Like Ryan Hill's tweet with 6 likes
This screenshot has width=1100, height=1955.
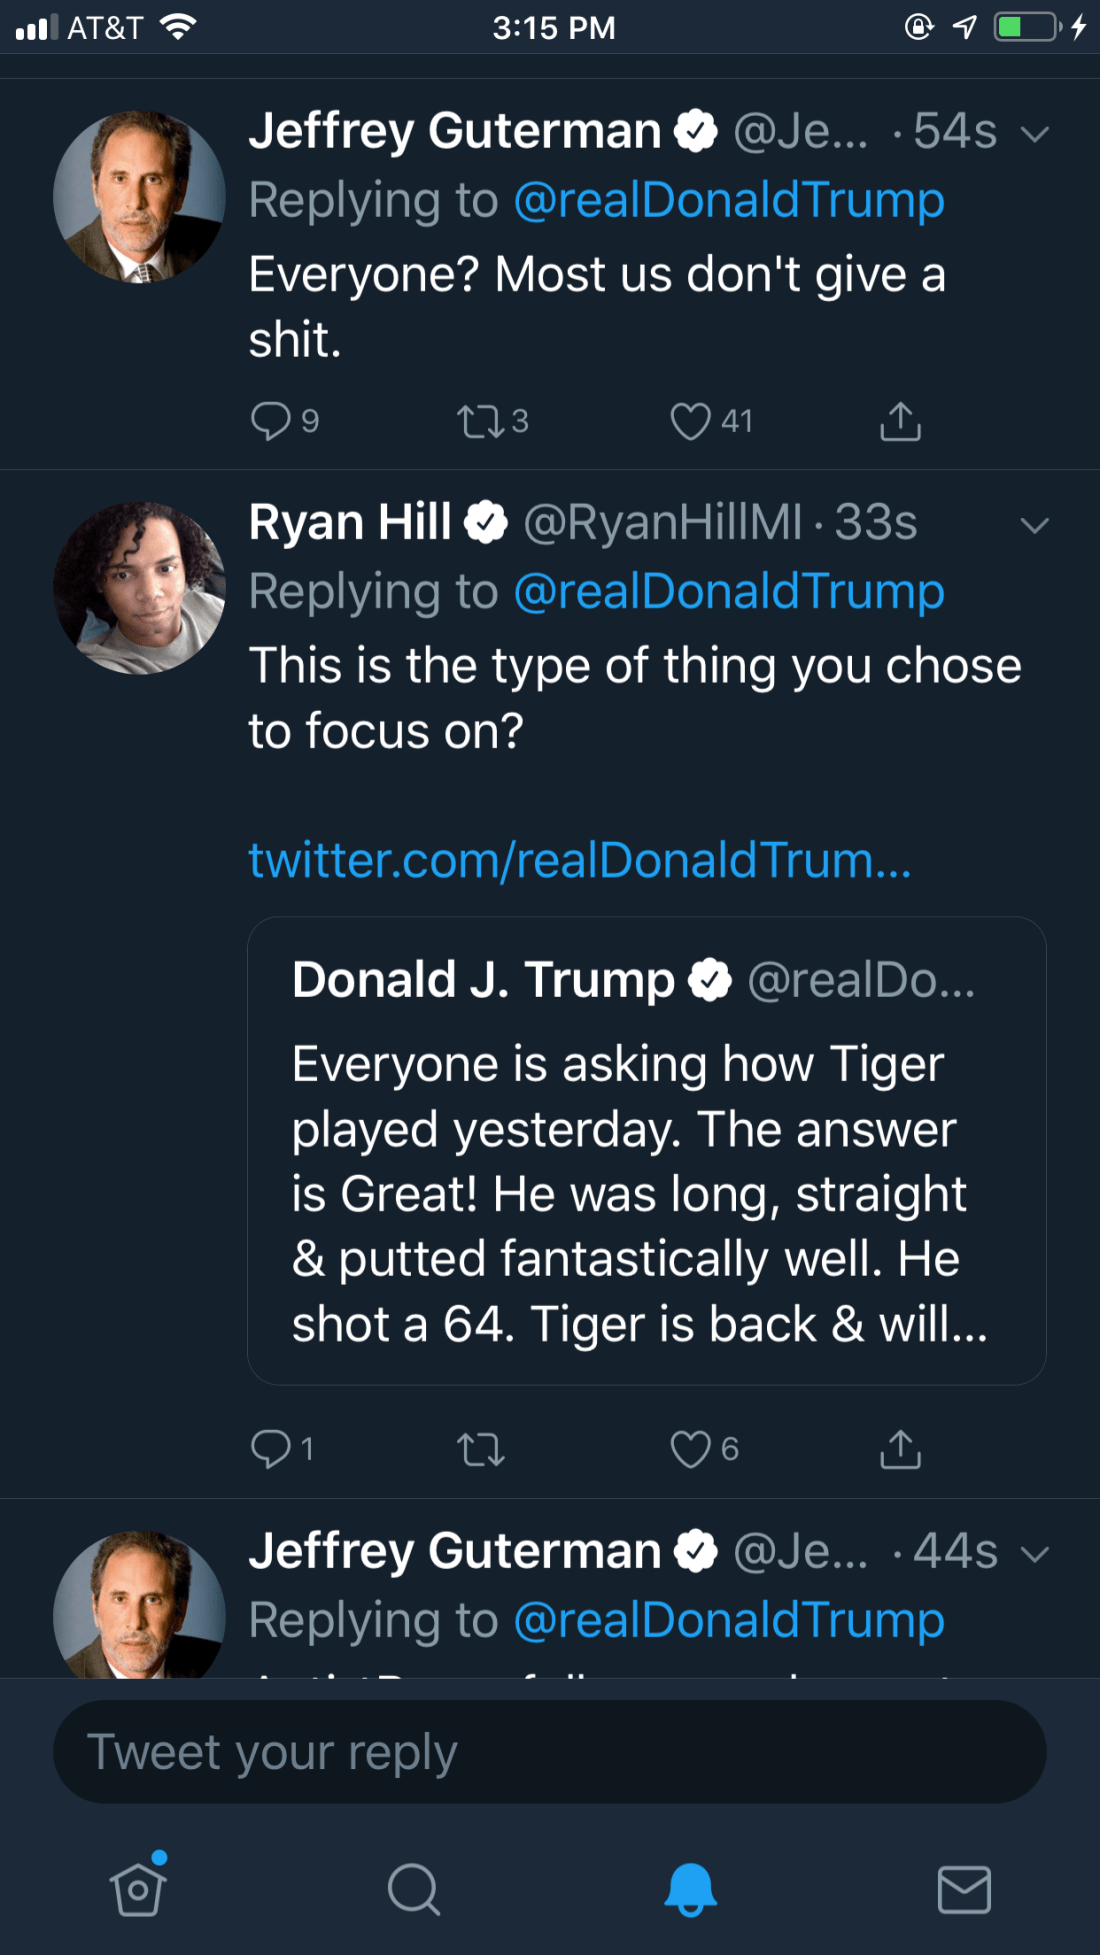[690, 1449]
